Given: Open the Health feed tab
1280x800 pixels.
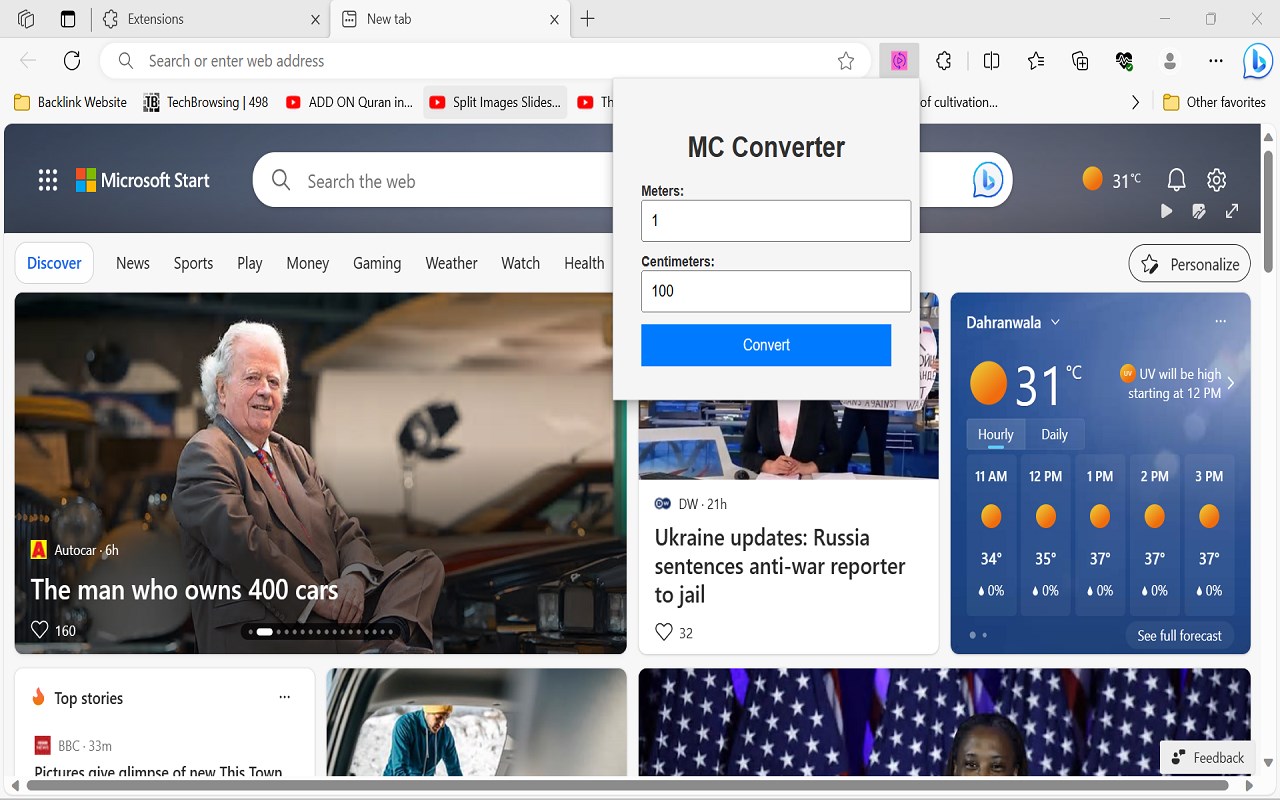Looking at the screenshot, I should (x=584, y=263).
